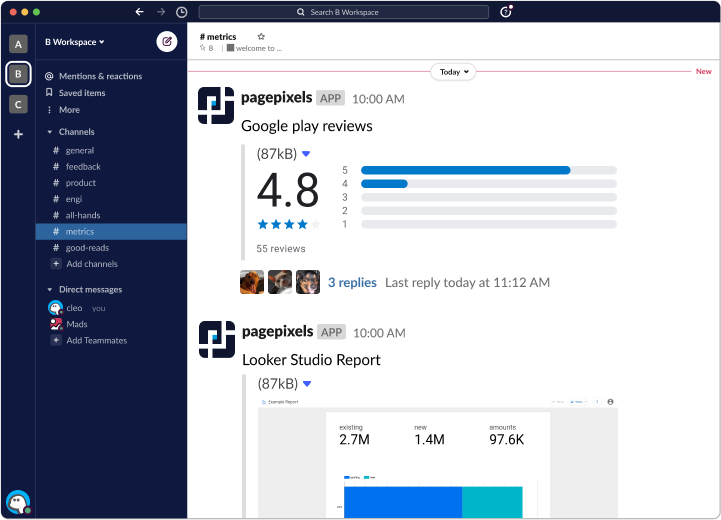
Task: Open the help icon in title bar
Action: coord(506,12)
